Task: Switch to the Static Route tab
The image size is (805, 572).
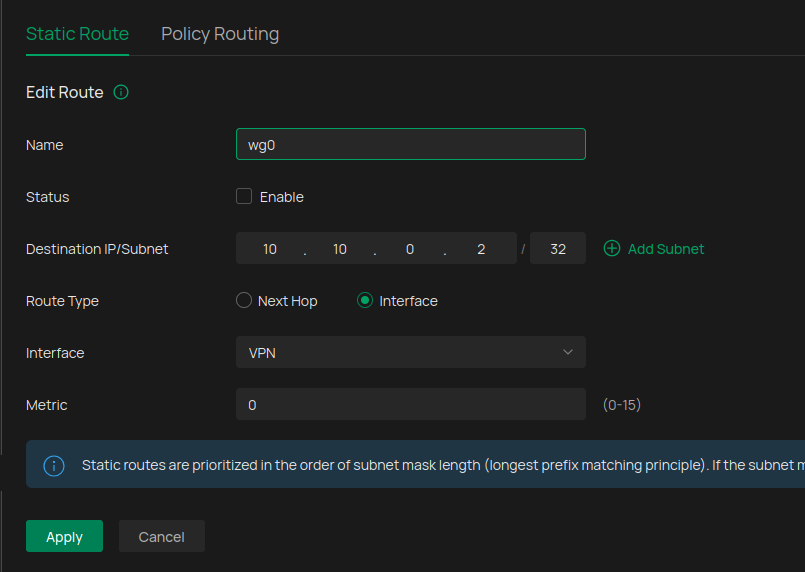Action: click(78, 34)
